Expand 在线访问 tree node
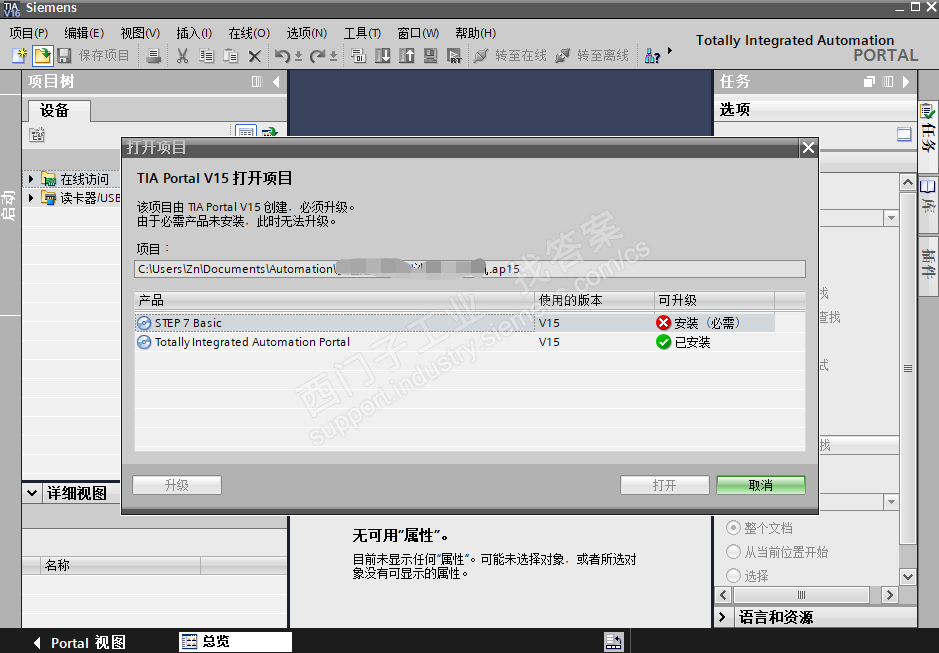939x653 pixels. (x=31, y=179)
